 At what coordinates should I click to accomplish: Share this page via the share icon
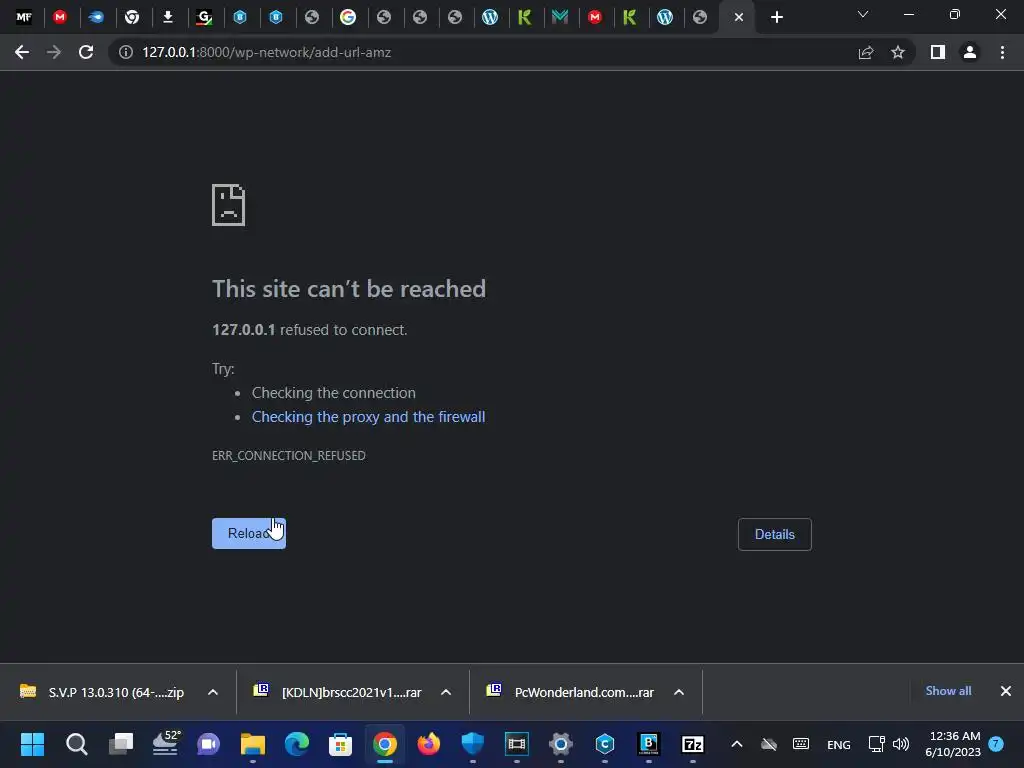click(866, 52)
